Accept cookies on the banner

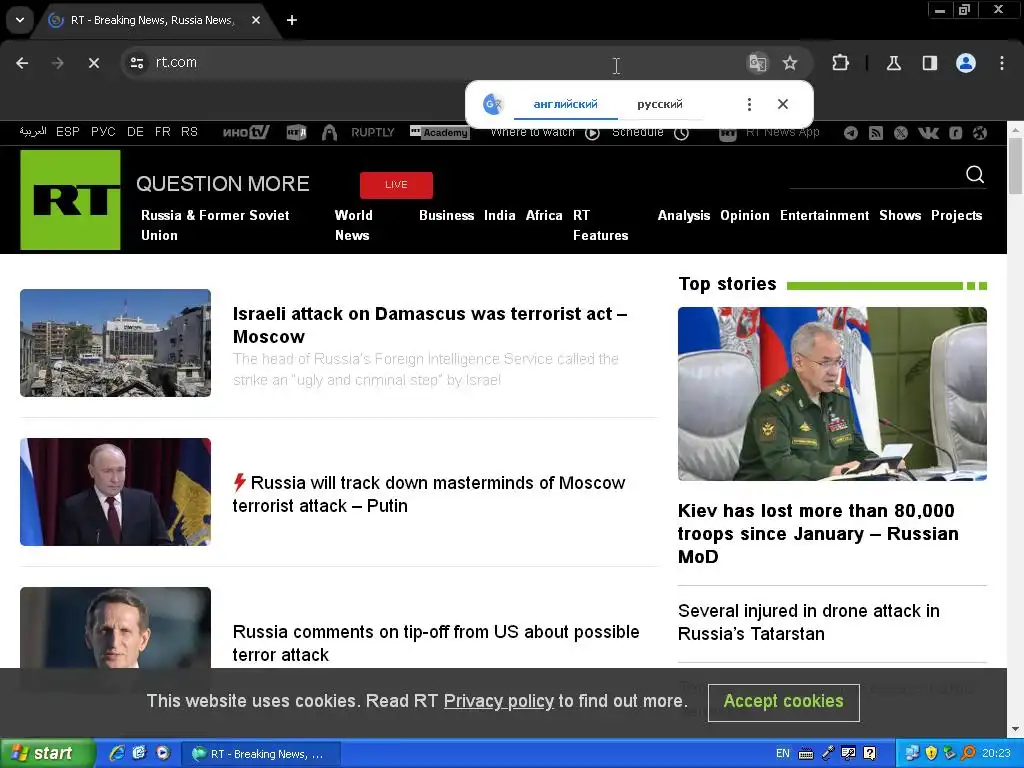tap(784, 702)
